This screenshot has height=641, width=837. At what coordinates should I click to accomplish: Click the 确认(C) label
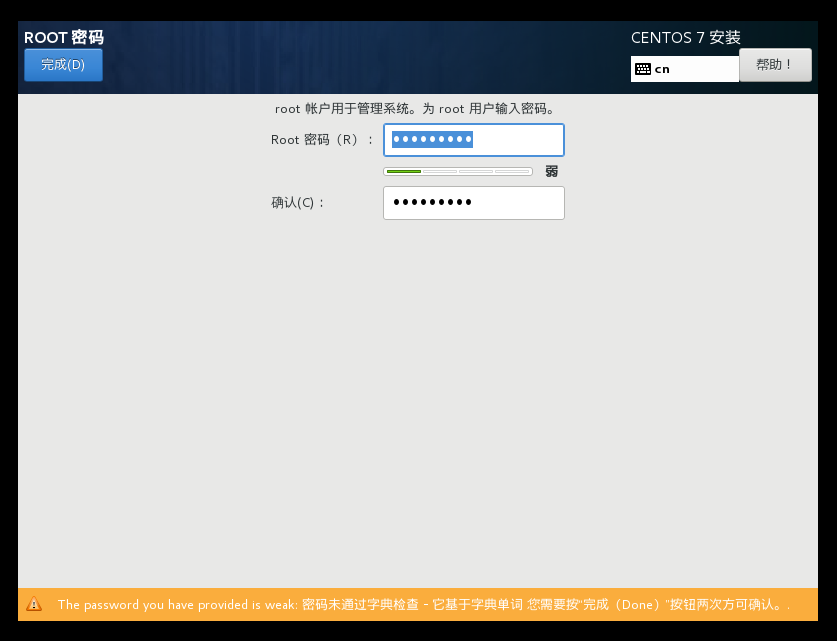coord(297,203)
